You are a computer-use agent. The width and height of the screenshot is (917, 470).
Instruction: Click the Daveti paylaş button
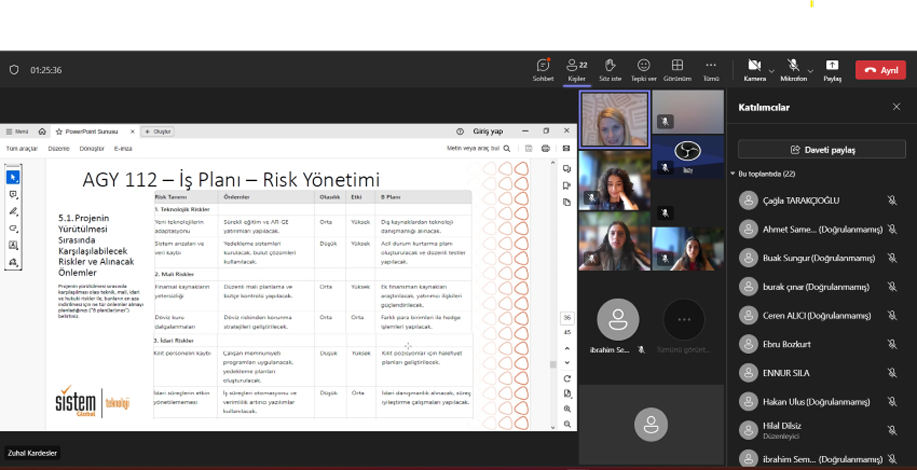(x=821, y=149)
